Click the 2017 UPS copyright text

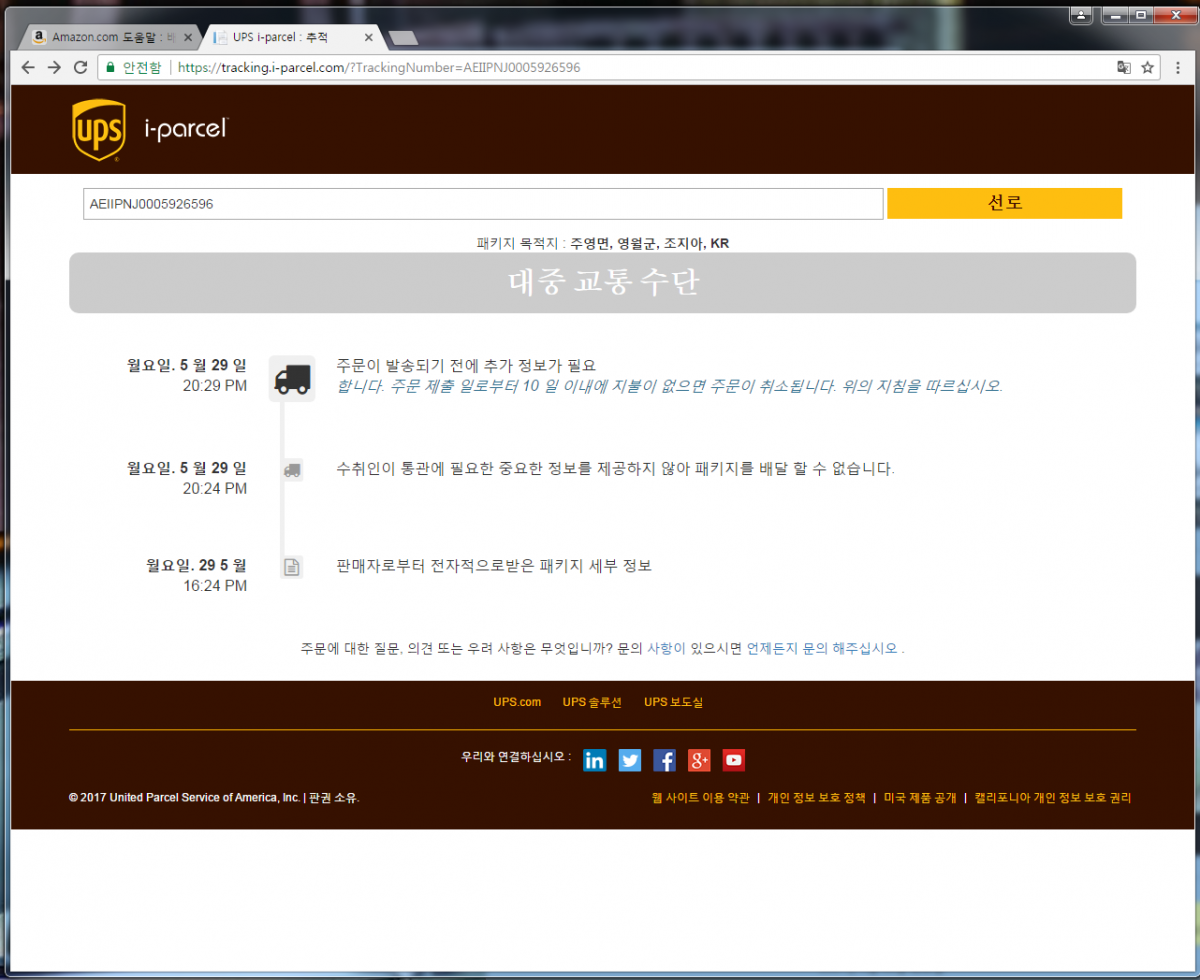pos(214,798)
